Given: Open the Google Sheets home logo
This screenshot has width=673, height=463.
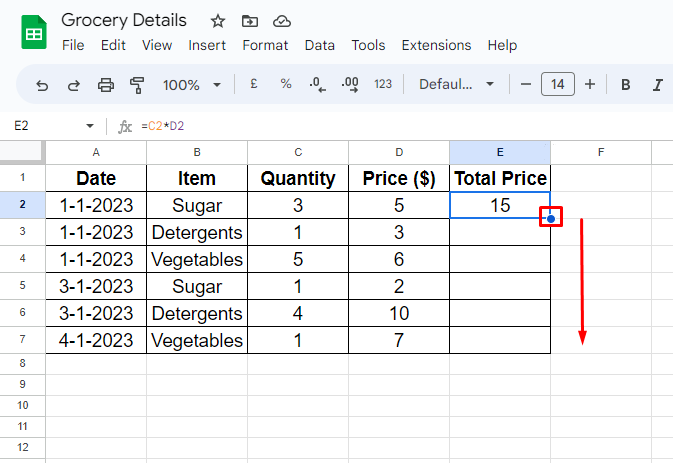Looking at the screenshot, I should (34, 32).
